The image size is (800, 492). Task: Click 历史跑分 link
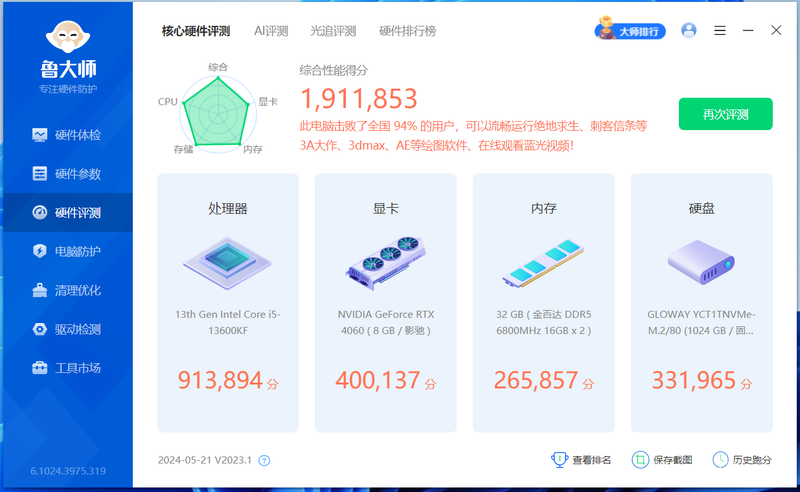[x=742, y=460]
